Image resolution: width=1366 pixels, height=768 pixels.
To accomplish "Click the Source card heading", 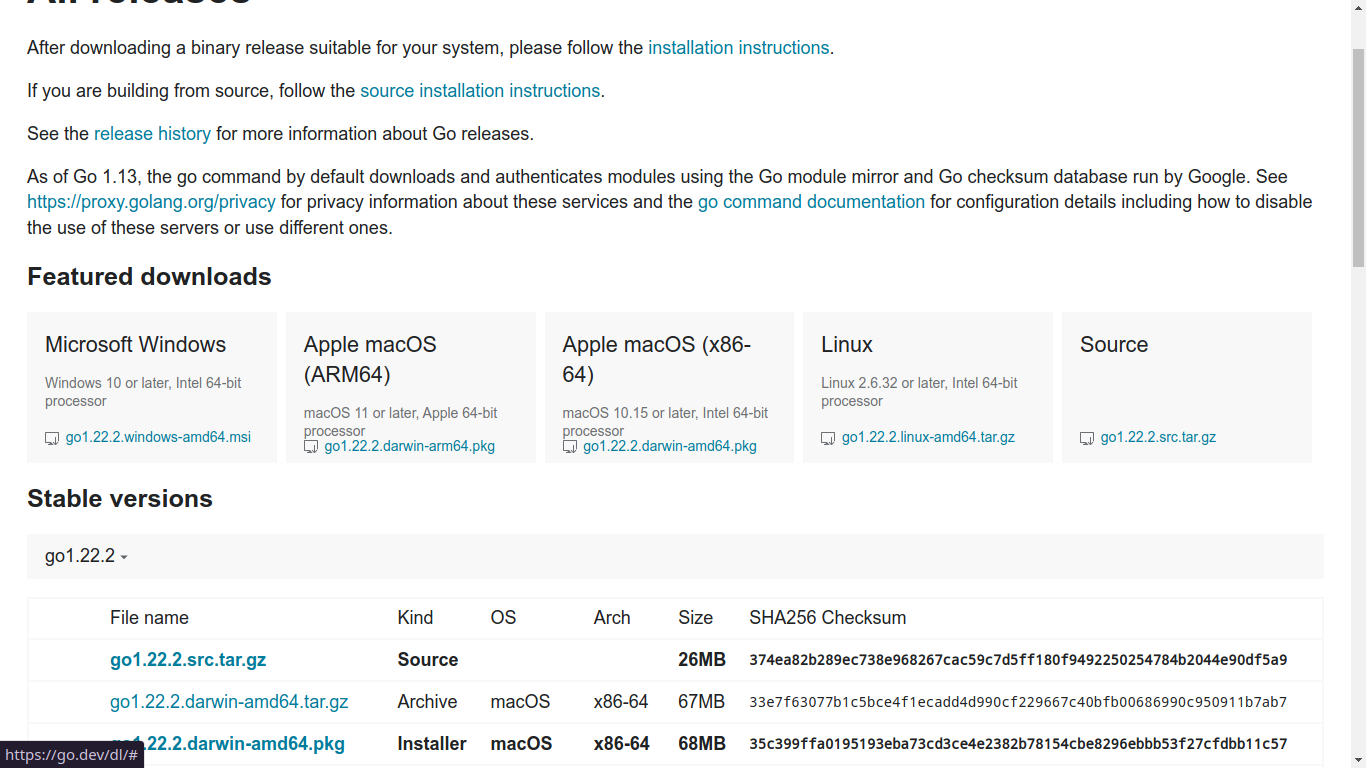I will [x=1114, y=345].
